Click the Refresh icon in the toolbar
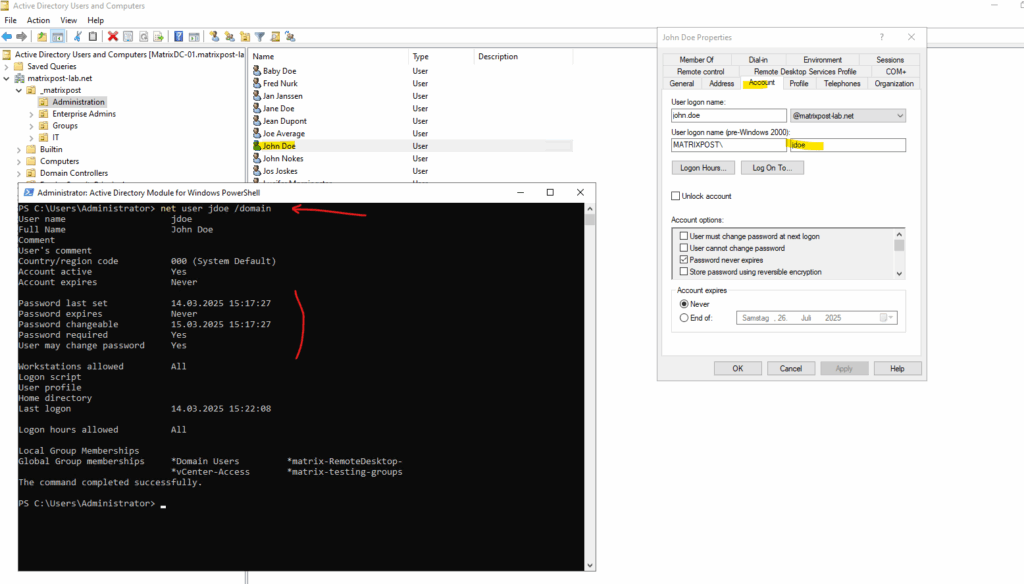1024x584 pixels. coord(143,37)
